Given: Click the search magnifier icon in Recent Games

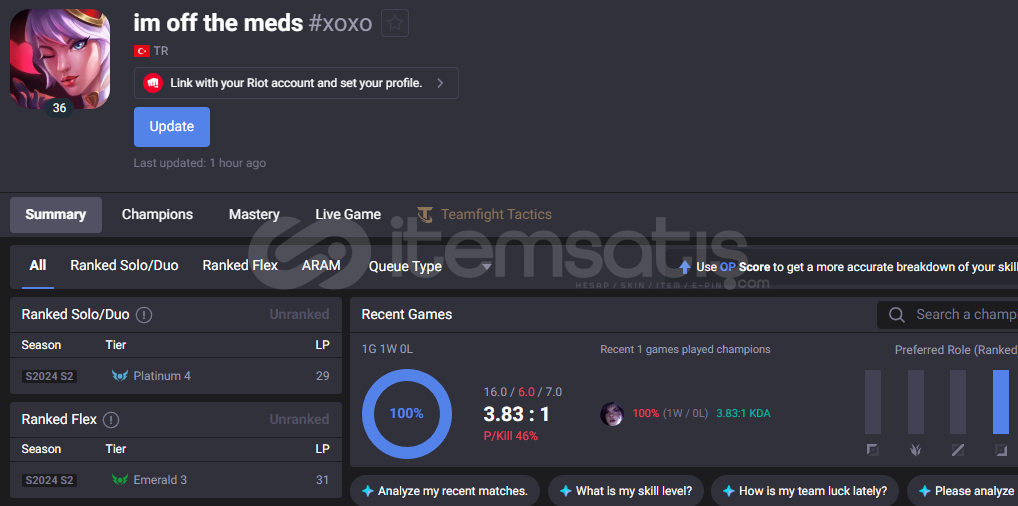Looking at the screenshot, I should [x=897, y=315].
